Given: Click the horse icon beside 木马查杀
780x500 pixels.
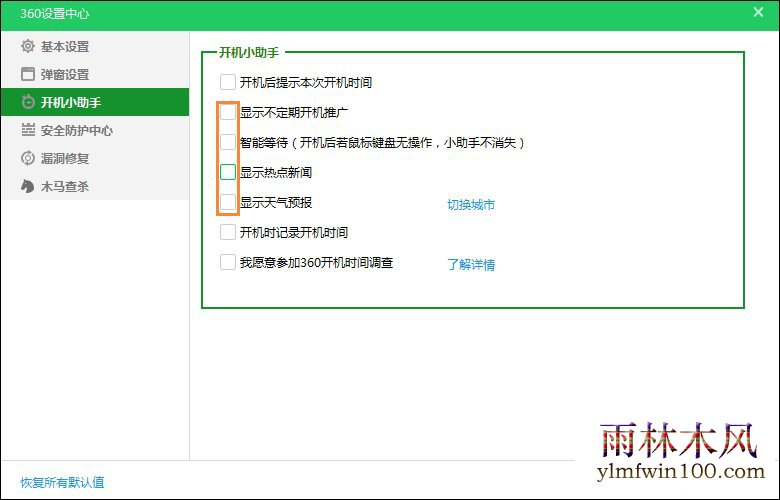Looking at the screenshot, I should [x=28, y=186].
